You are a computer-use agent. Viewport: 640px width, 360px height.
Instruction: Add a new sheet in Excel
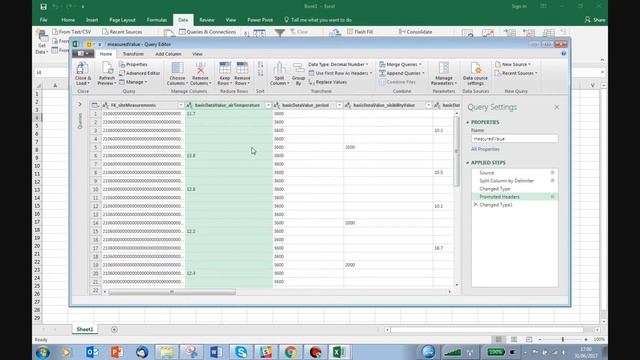114,329
